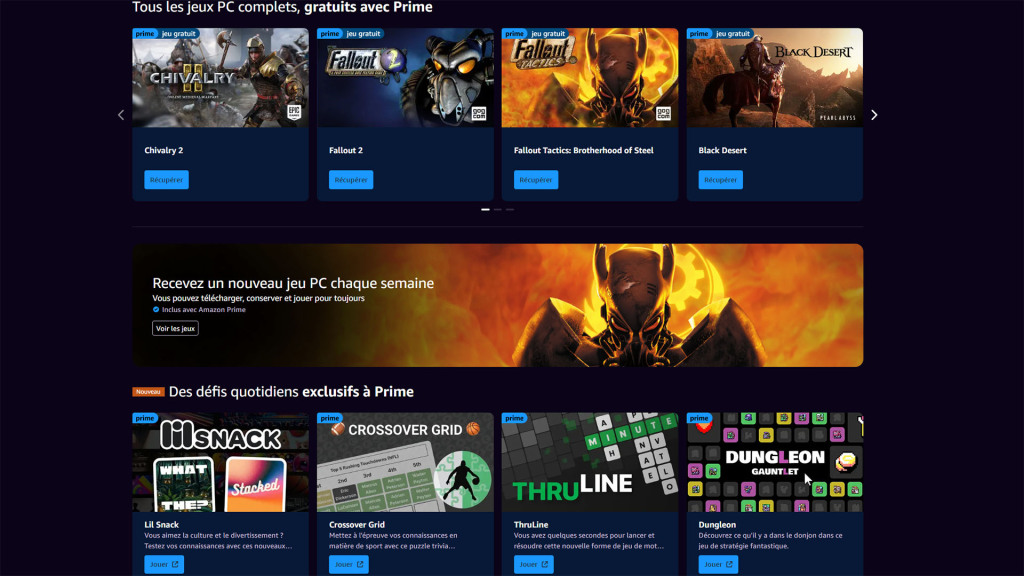The height and width of the screenshot is (576, 1024).
Task: Click the prime badge on the Black Desert card
Action: tap(699, 33)
